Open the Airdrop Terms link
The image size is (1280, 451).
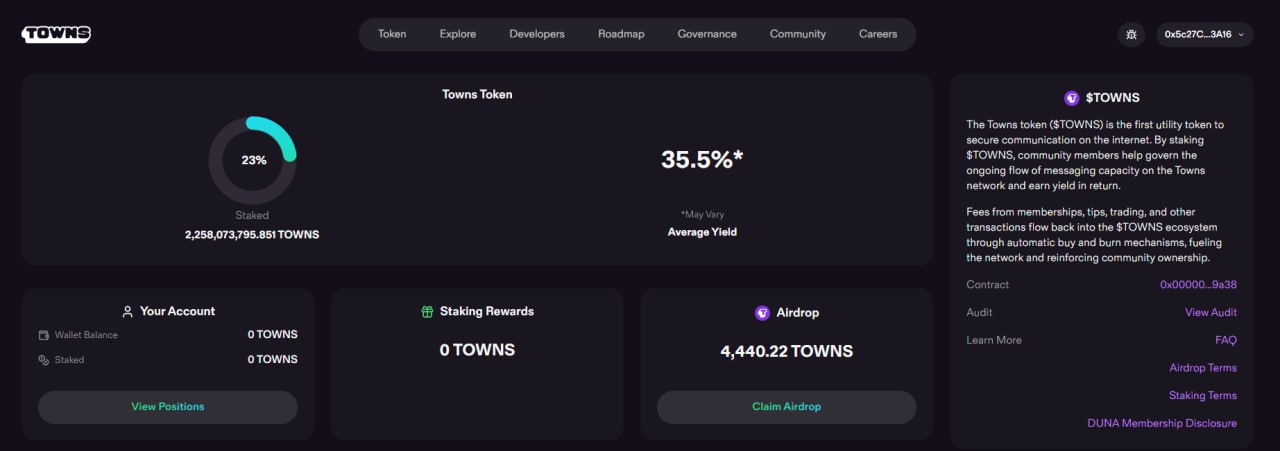(x=1203, y=368)
